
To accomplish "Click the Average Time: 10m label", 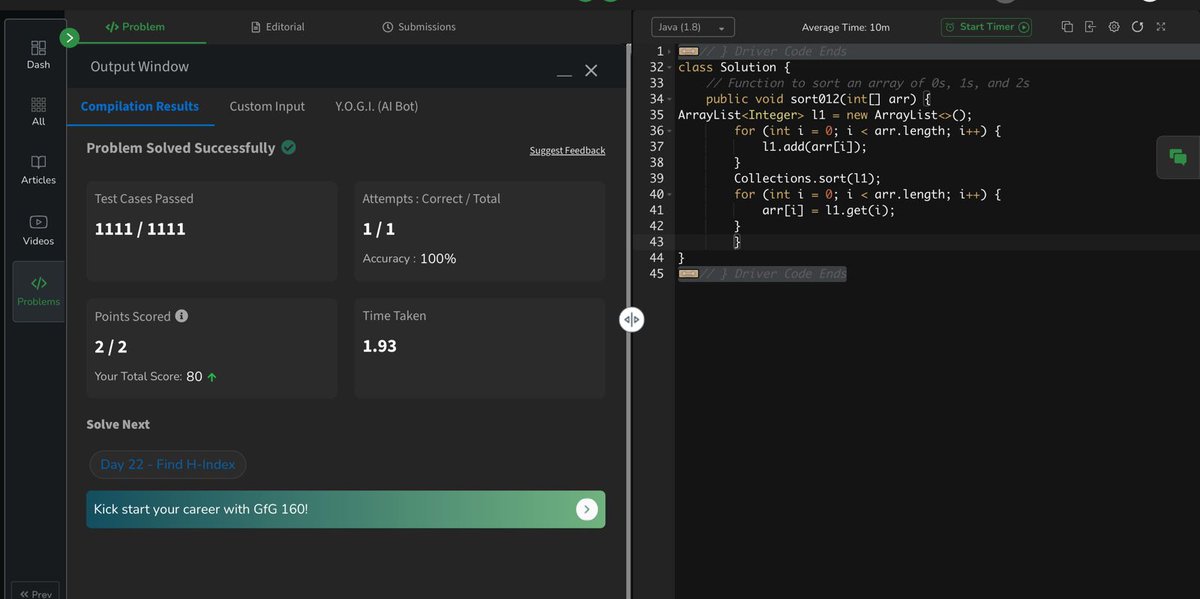I will click(x=846, y=28).
